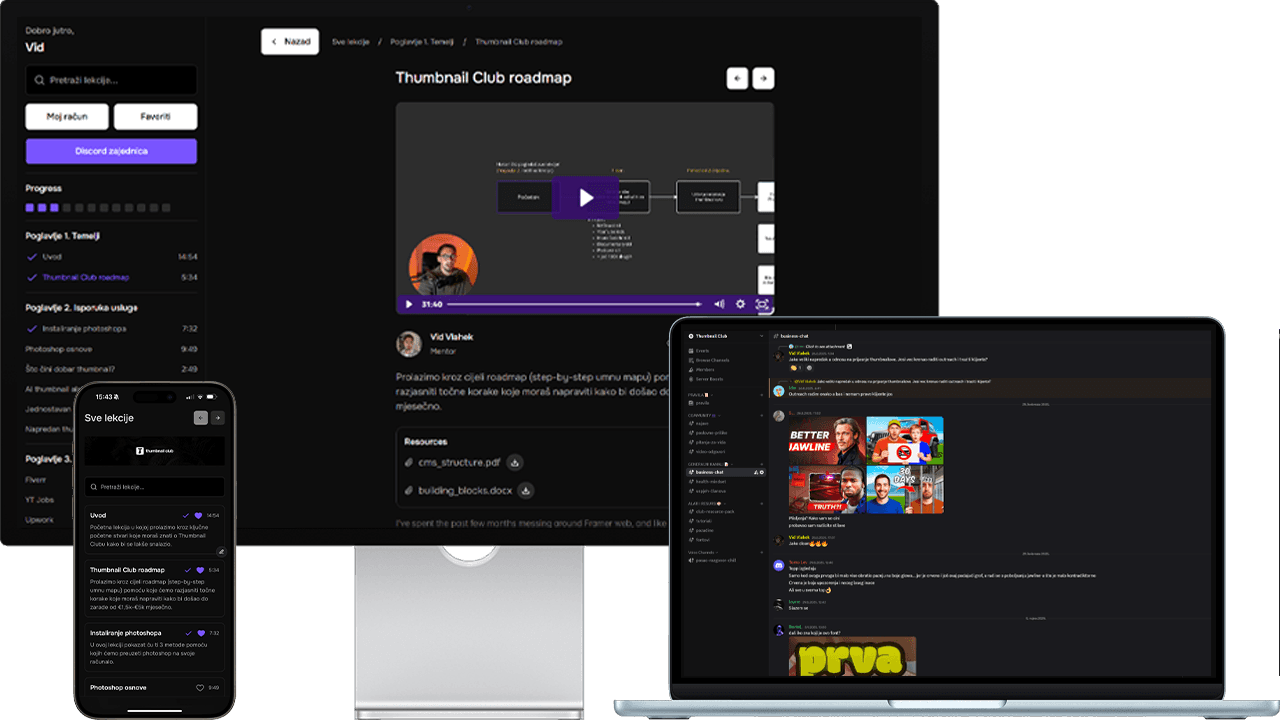This screenshot has width=1280, height=720.
Task: Click Vid Vlahek mentor avatar on desktop
Action: [x=408, y=344]
